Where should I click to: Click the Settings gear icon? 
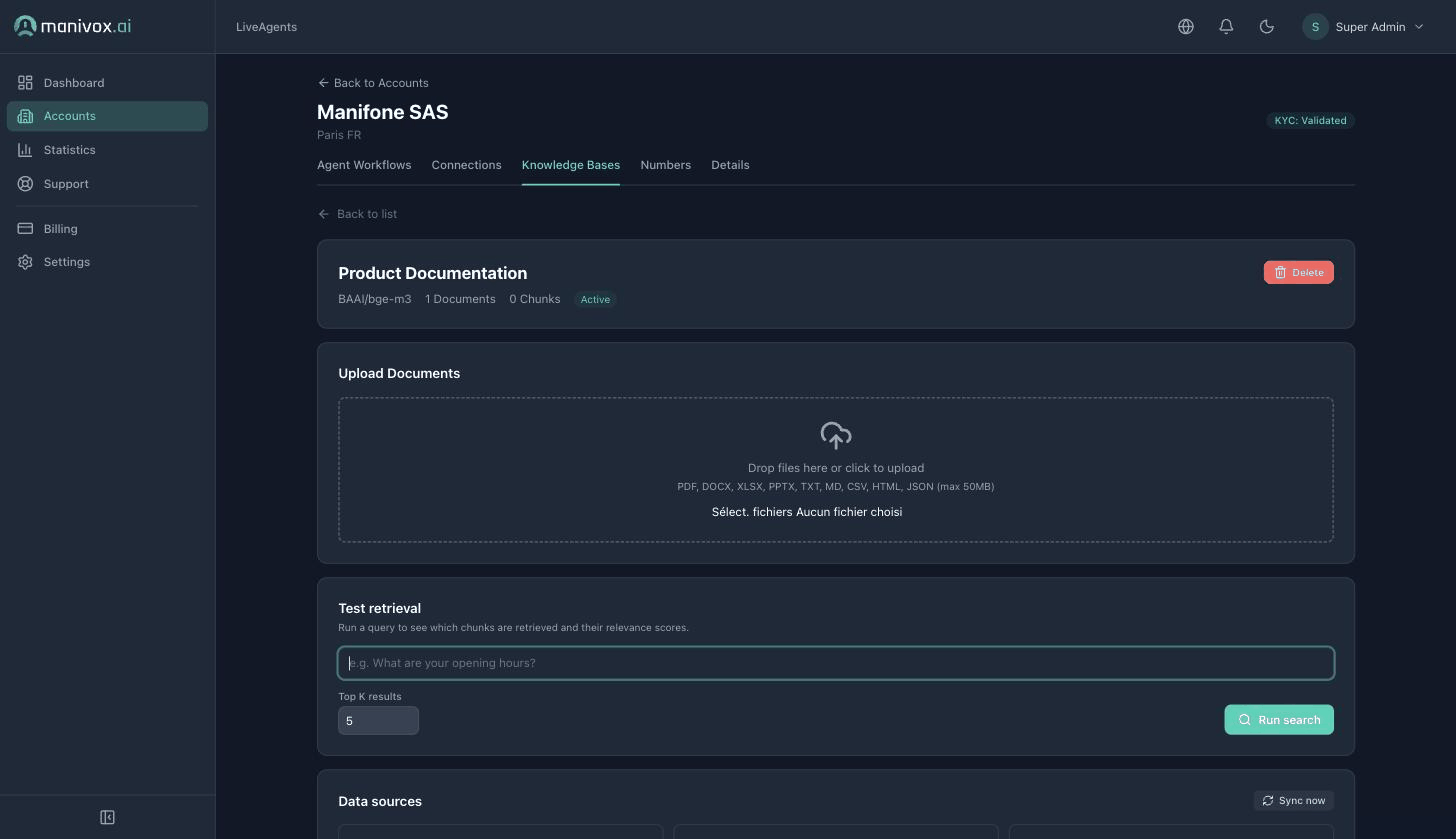click(25, 262)
